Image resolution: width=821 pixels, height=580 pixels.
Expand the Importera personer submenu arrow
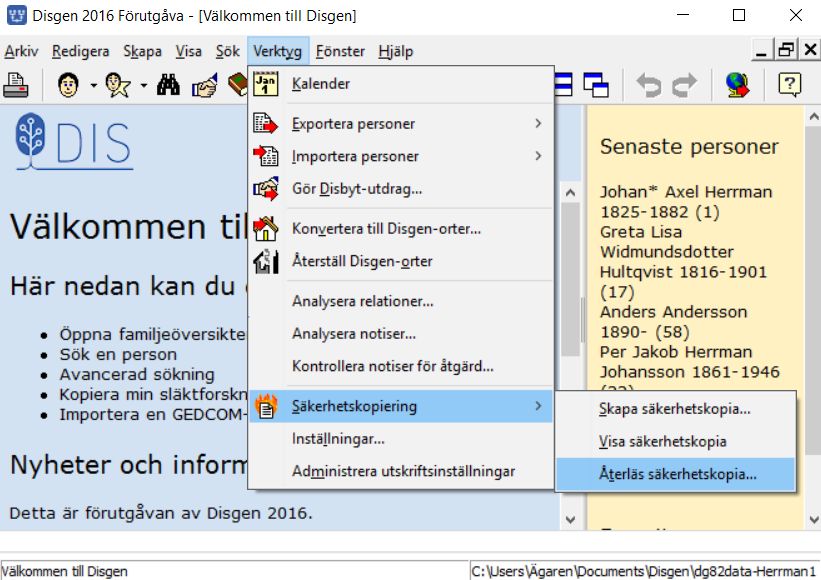point(538,156)
